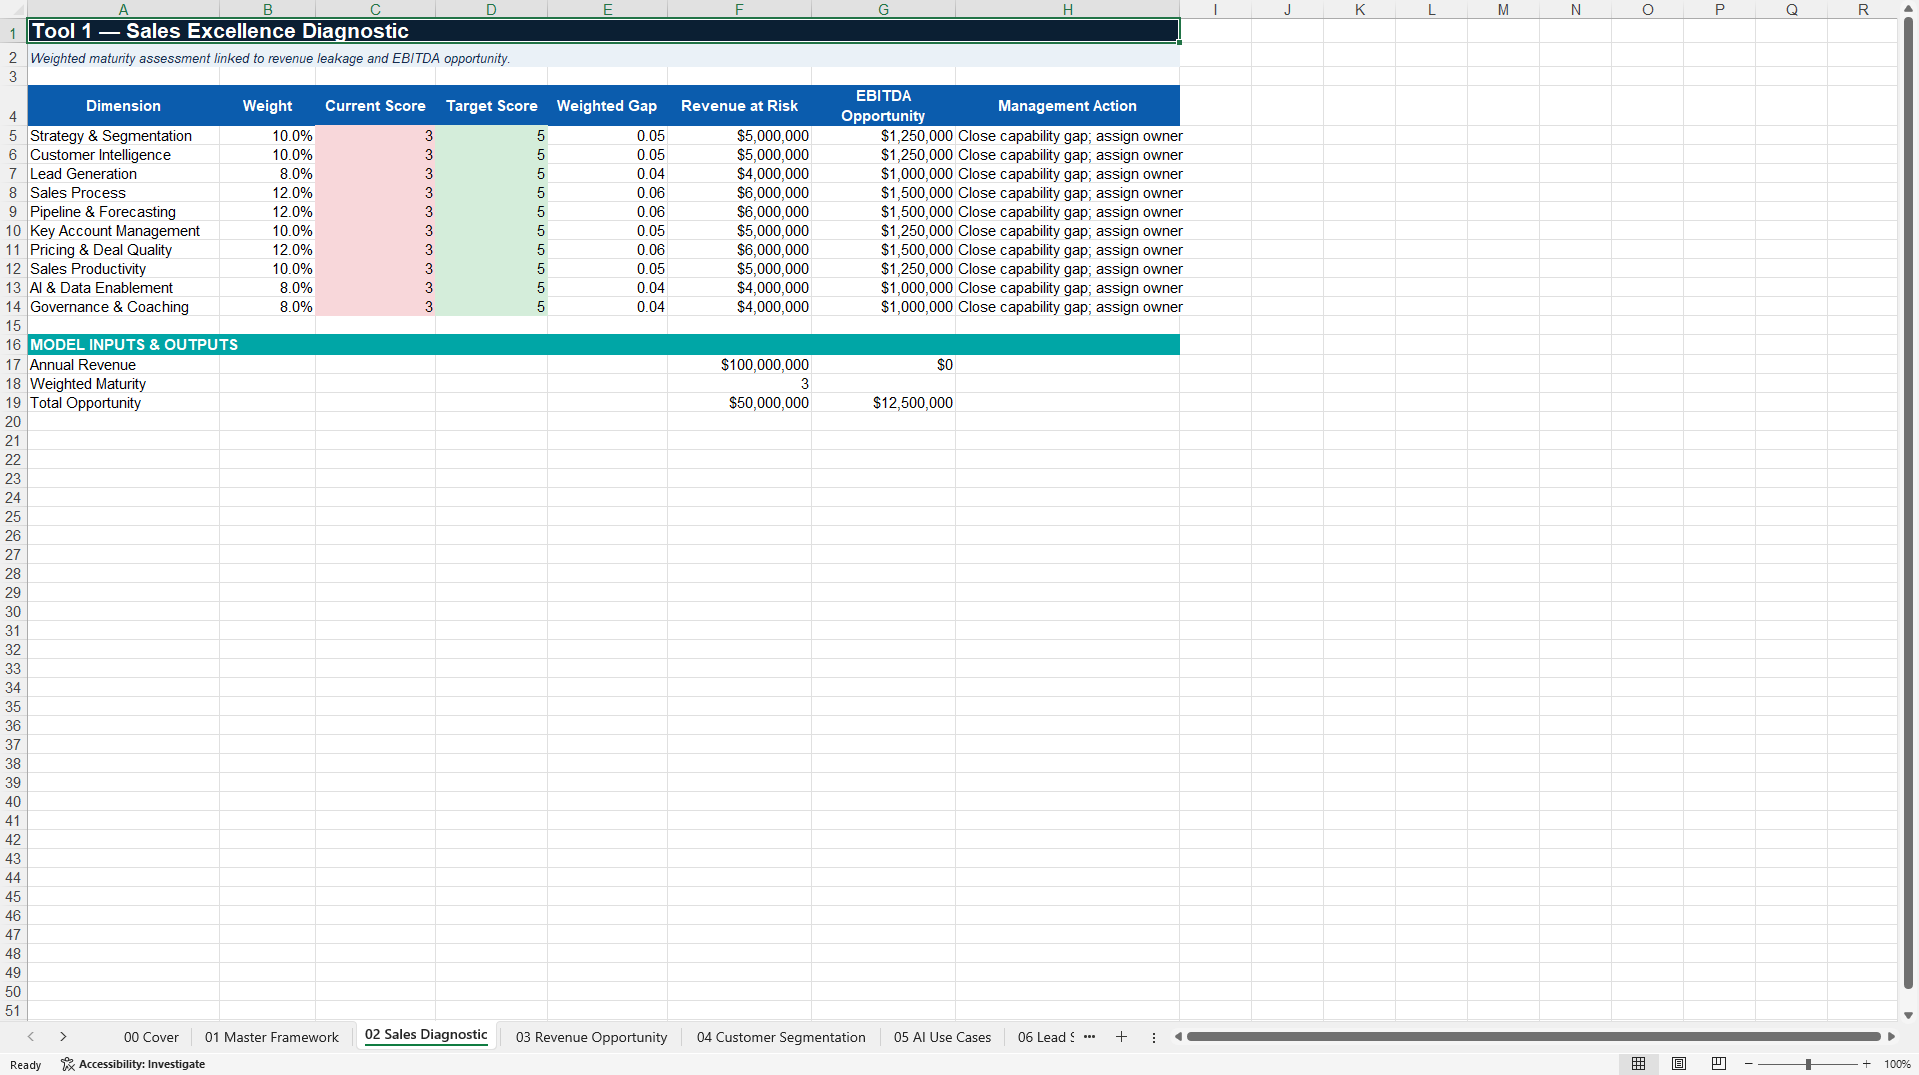
Task: Open the 03 Revenue Opportunity sheet tab
Action: click(x=591, y=1037)
